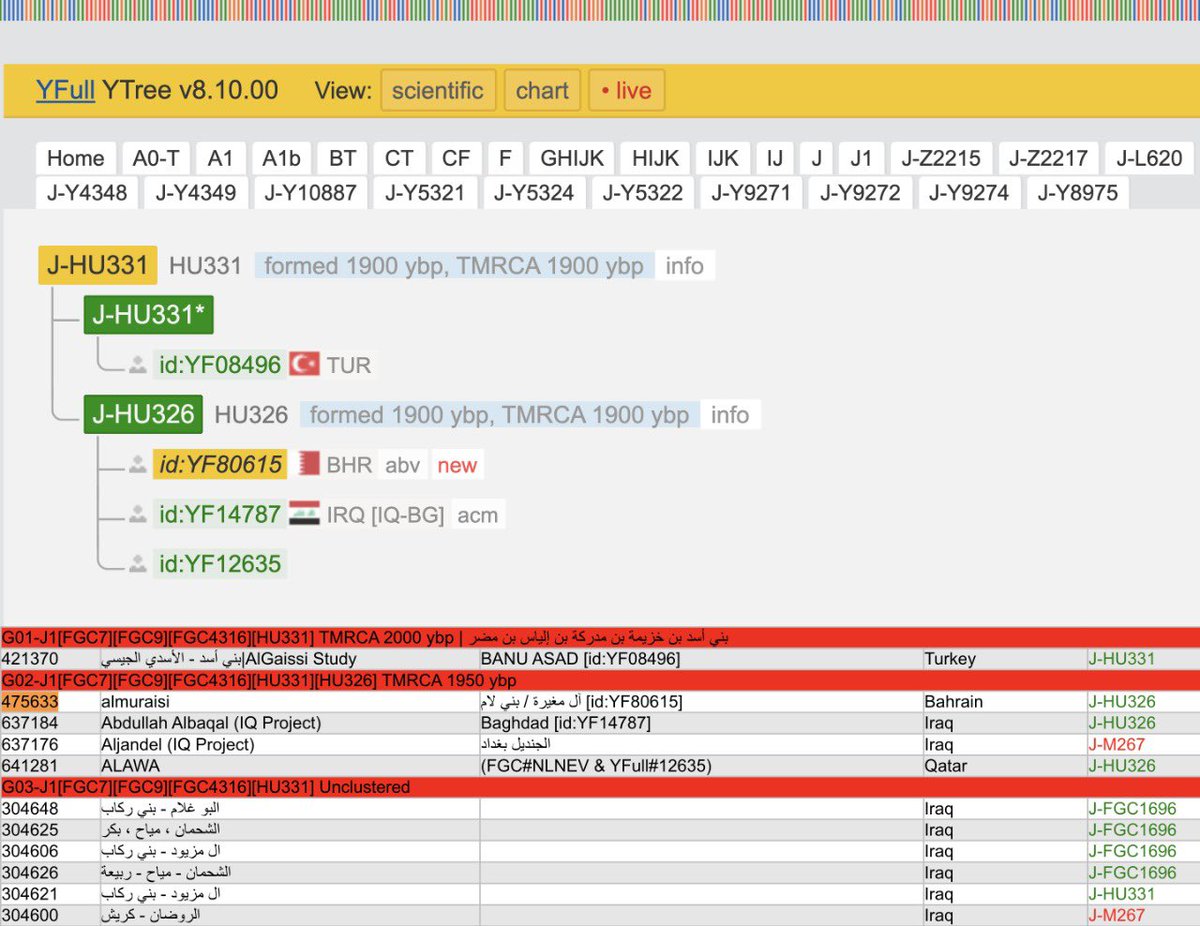Viewport: 1200px width, 926px height.
Task: Open sample id:YF12635
Action: click(220, 564)
